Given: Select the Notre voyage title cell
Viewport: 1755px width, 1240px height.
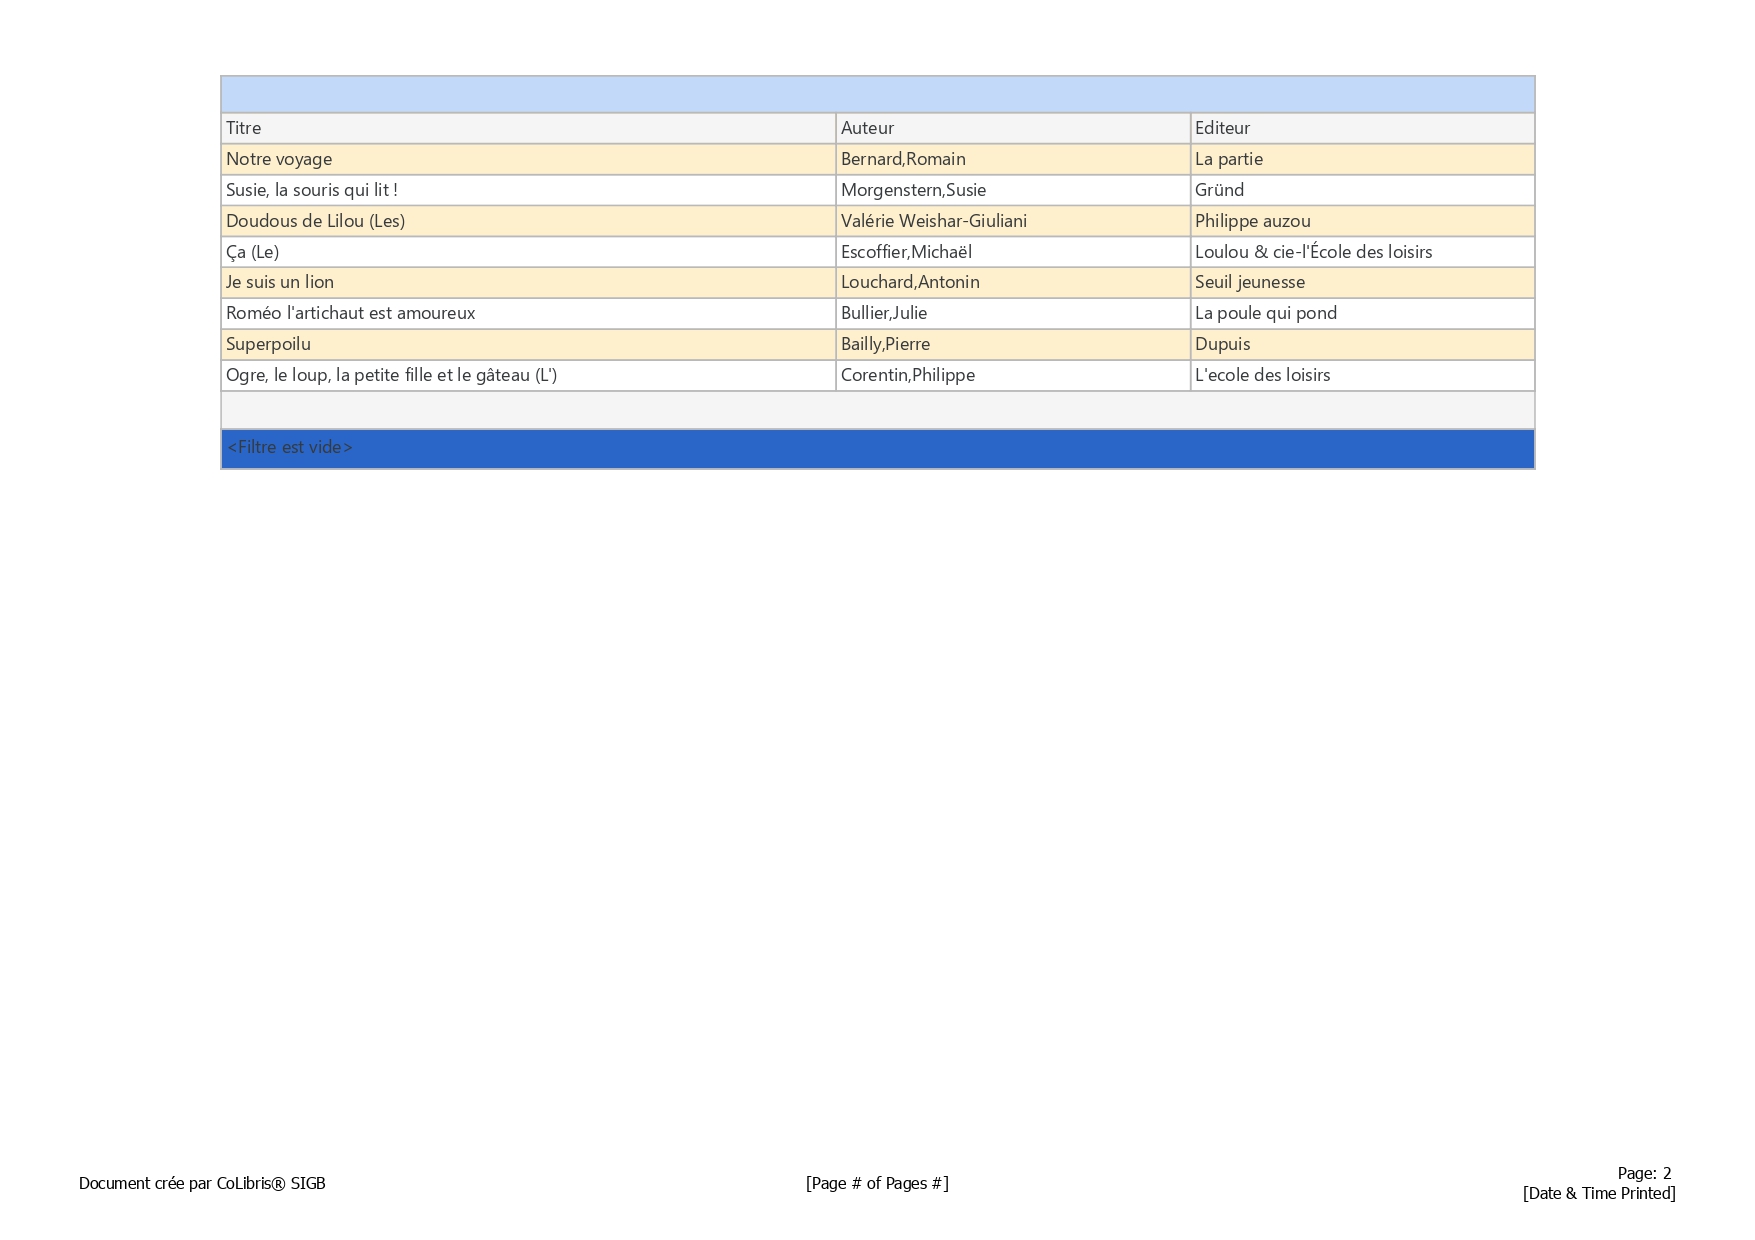Looking at the screenshot, I should coord(528,159).
